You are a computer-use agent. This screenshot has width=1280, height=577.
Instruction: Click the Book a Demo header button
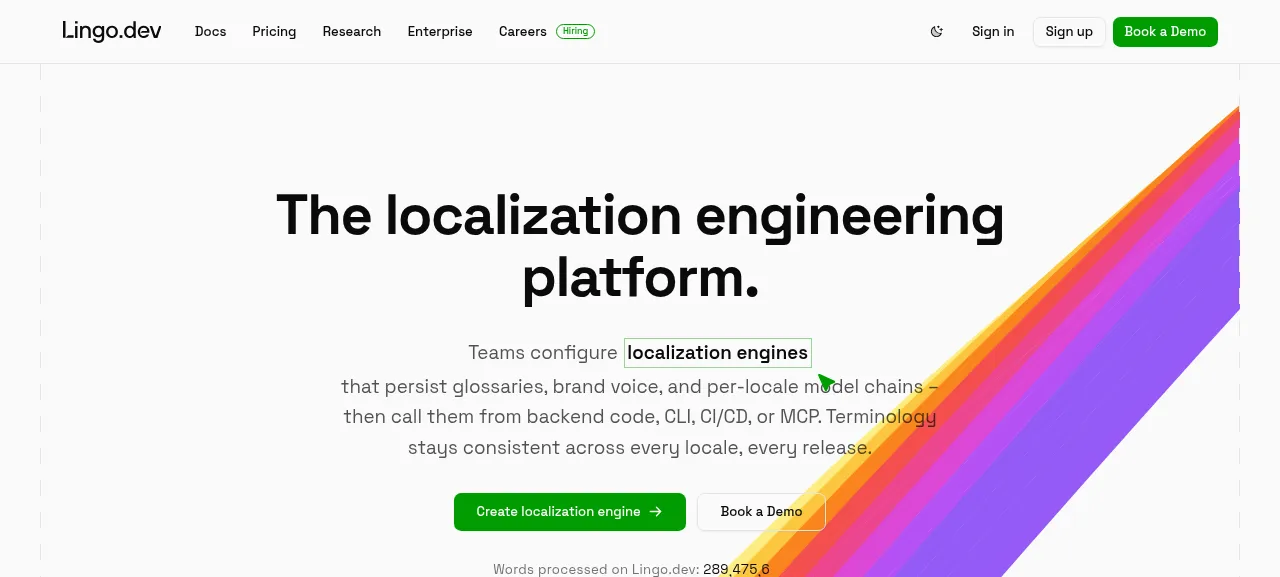click(x=1165, y=31)
